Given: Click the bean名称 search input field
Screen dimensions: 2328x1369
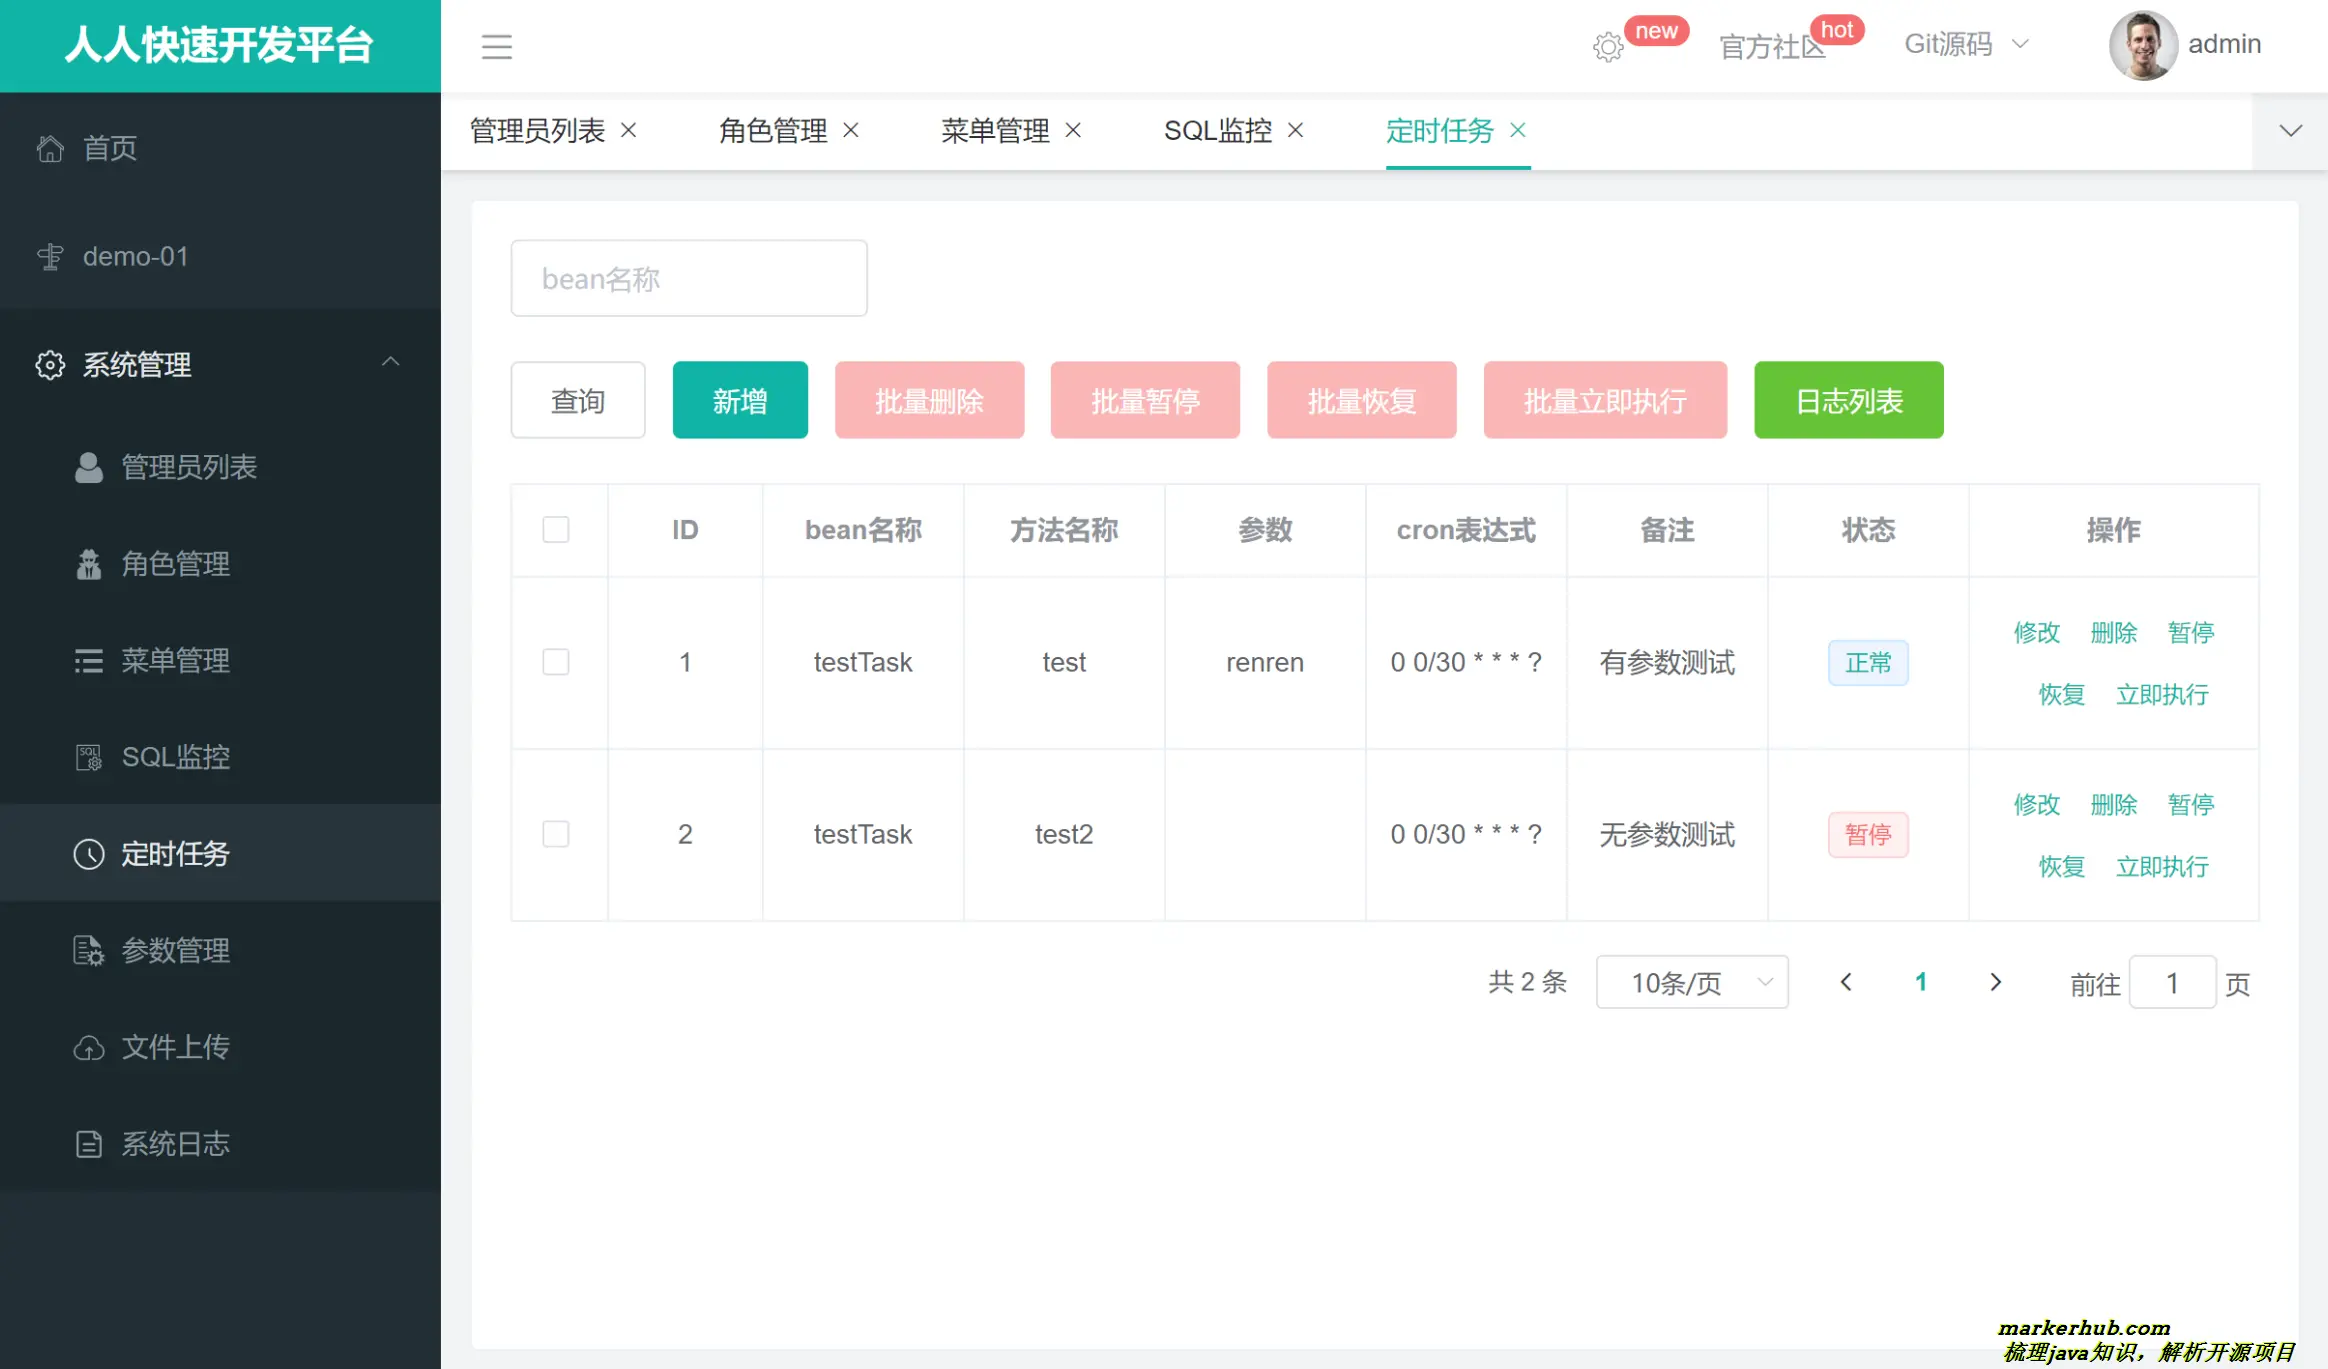Looking at the screenshot, I should 688,278.
